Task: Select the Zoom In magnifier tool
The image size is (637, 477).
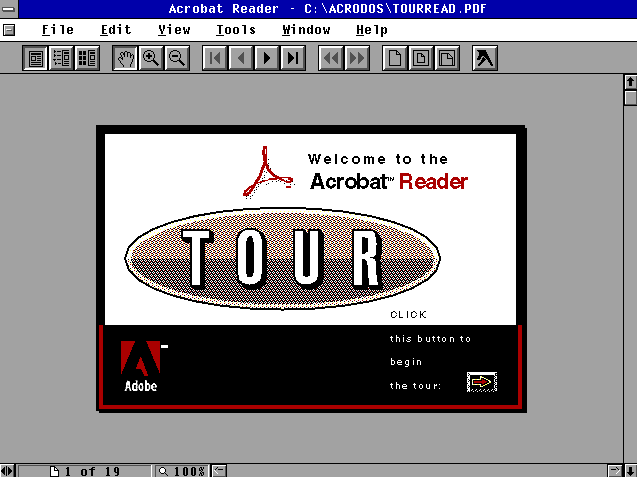Action: click(151, 58)
